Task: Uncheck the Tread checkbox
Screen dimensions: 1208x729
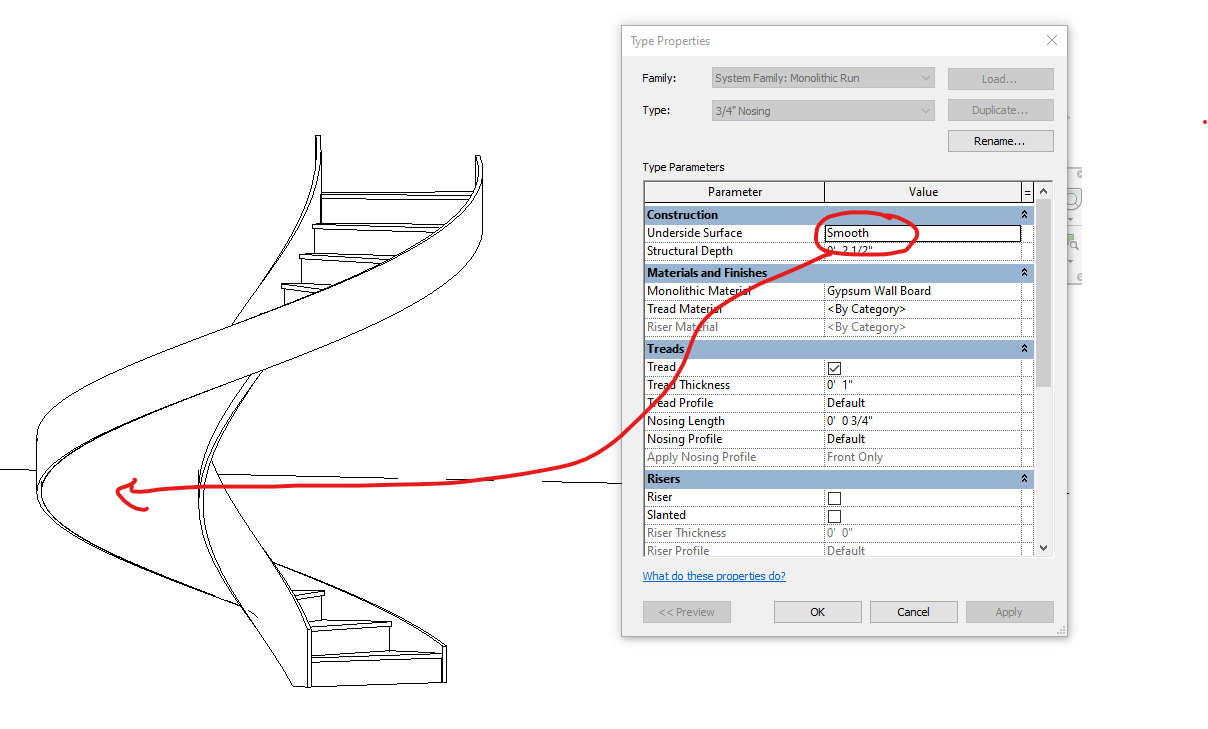Action: (834, 367)
